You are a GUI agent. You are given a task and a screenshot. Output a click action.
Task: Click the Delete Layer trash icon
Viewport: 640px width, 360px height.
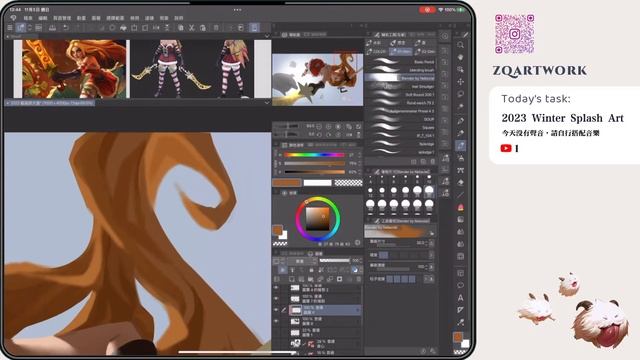click(359, 279)
